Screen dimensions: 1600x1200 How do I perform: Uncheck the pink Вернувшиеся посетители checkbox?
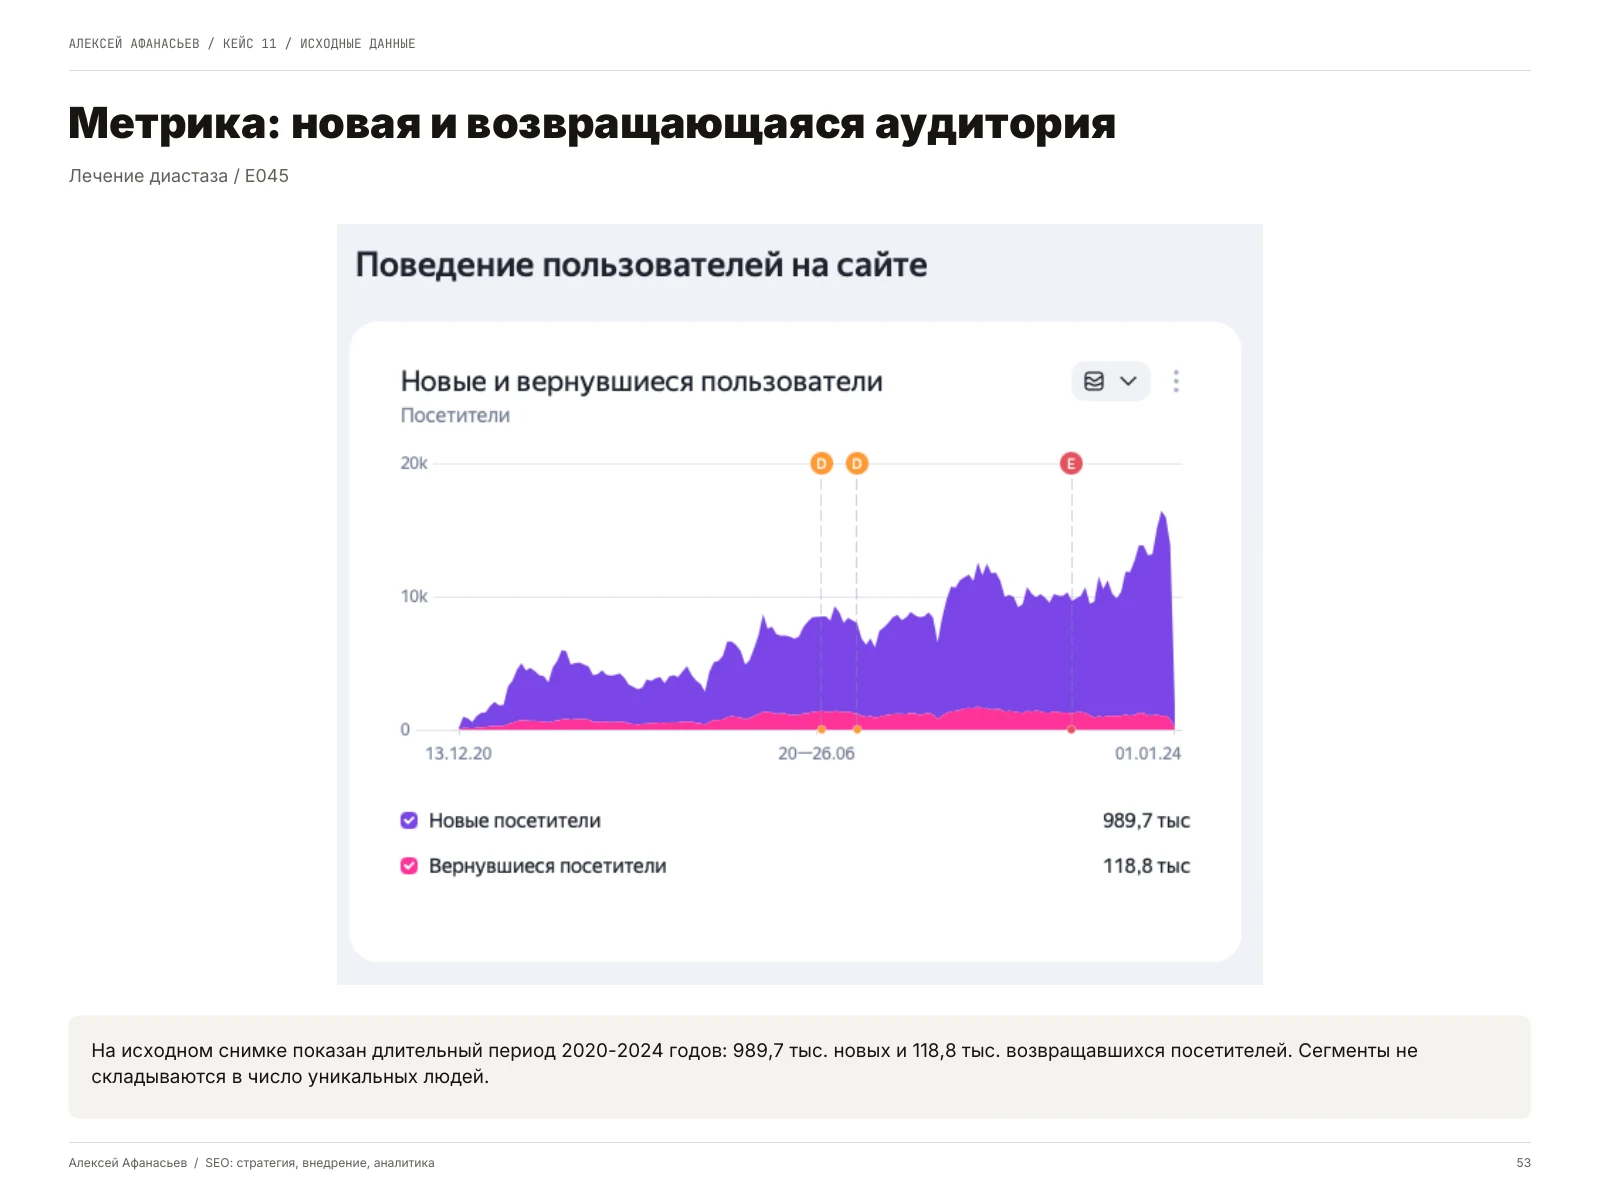409,866
